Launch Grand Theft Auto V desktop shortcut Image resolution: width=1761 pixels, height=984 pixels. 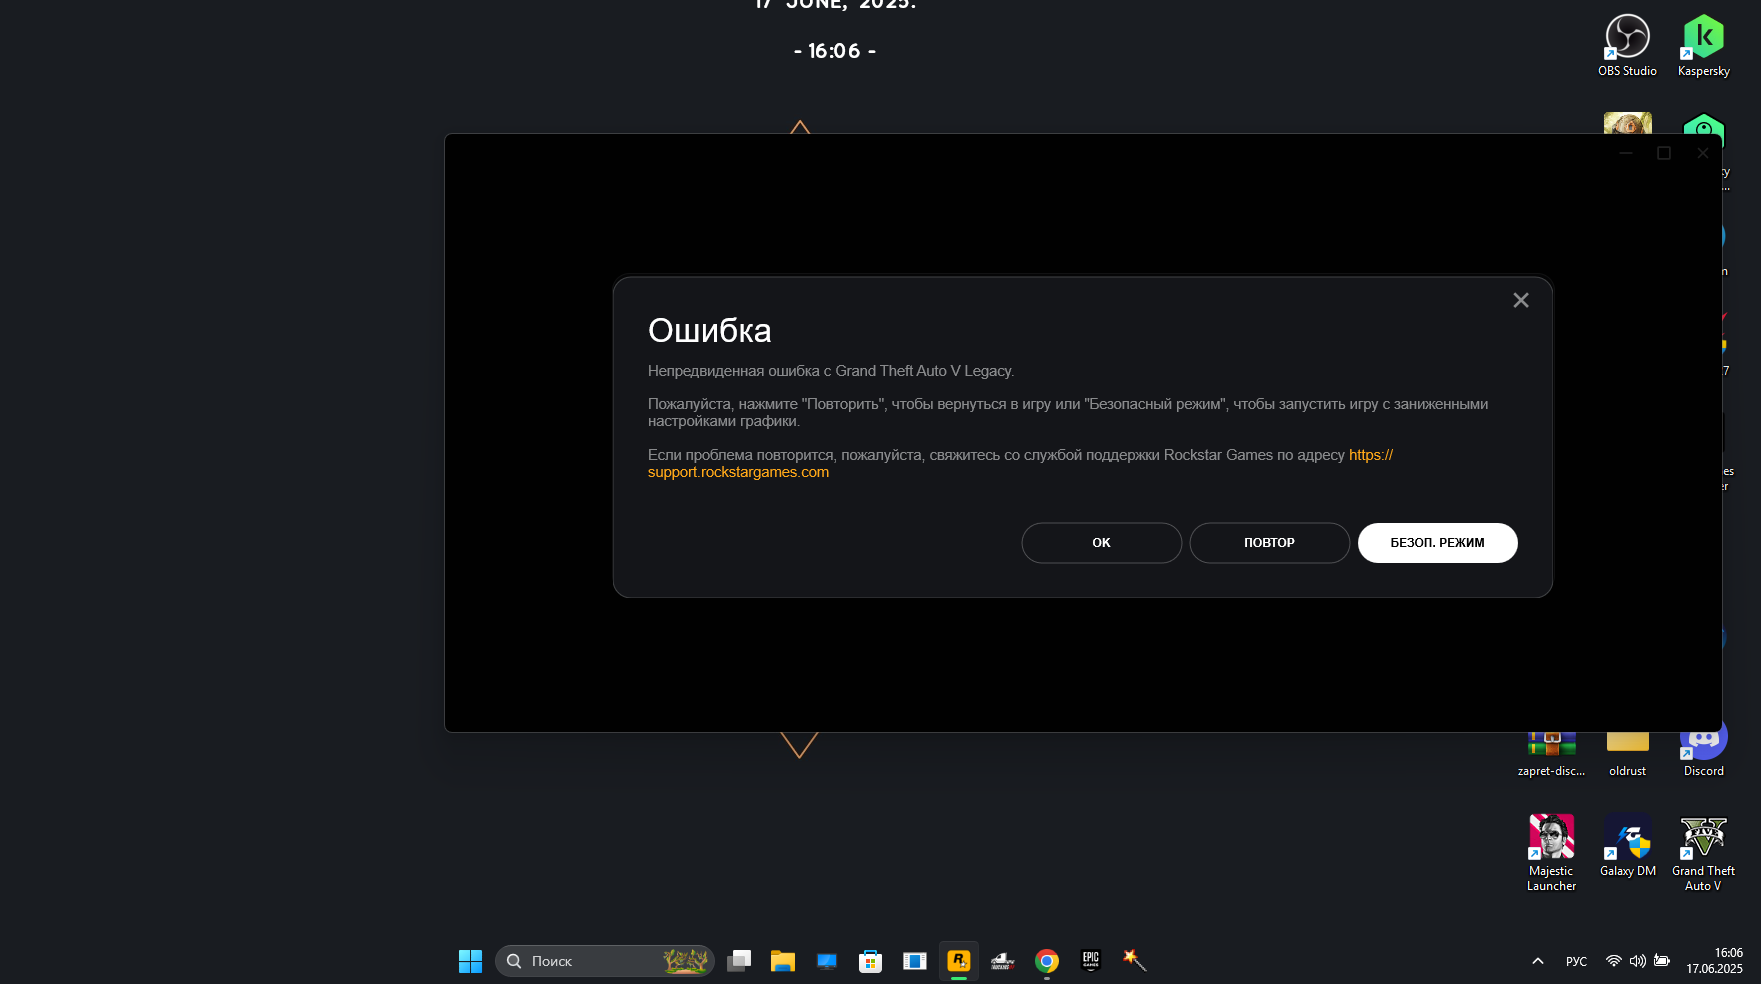tap(1703, 853)
